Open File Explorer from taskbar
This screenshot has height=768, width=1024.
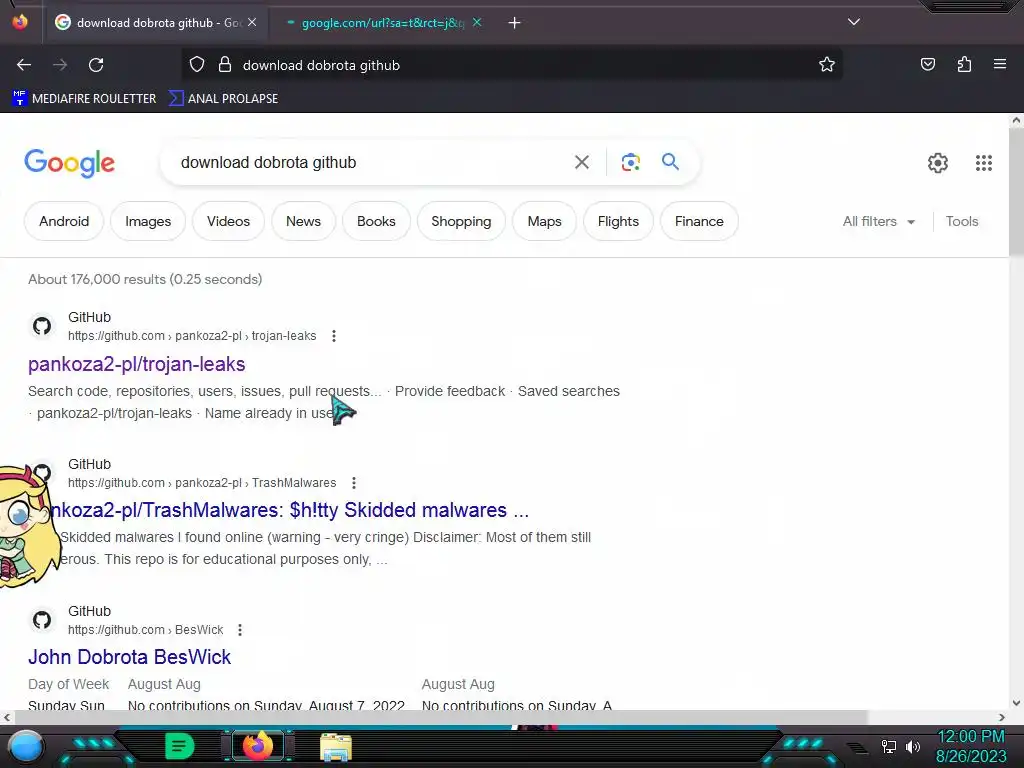pyautogui.click(x=336, y=746)
